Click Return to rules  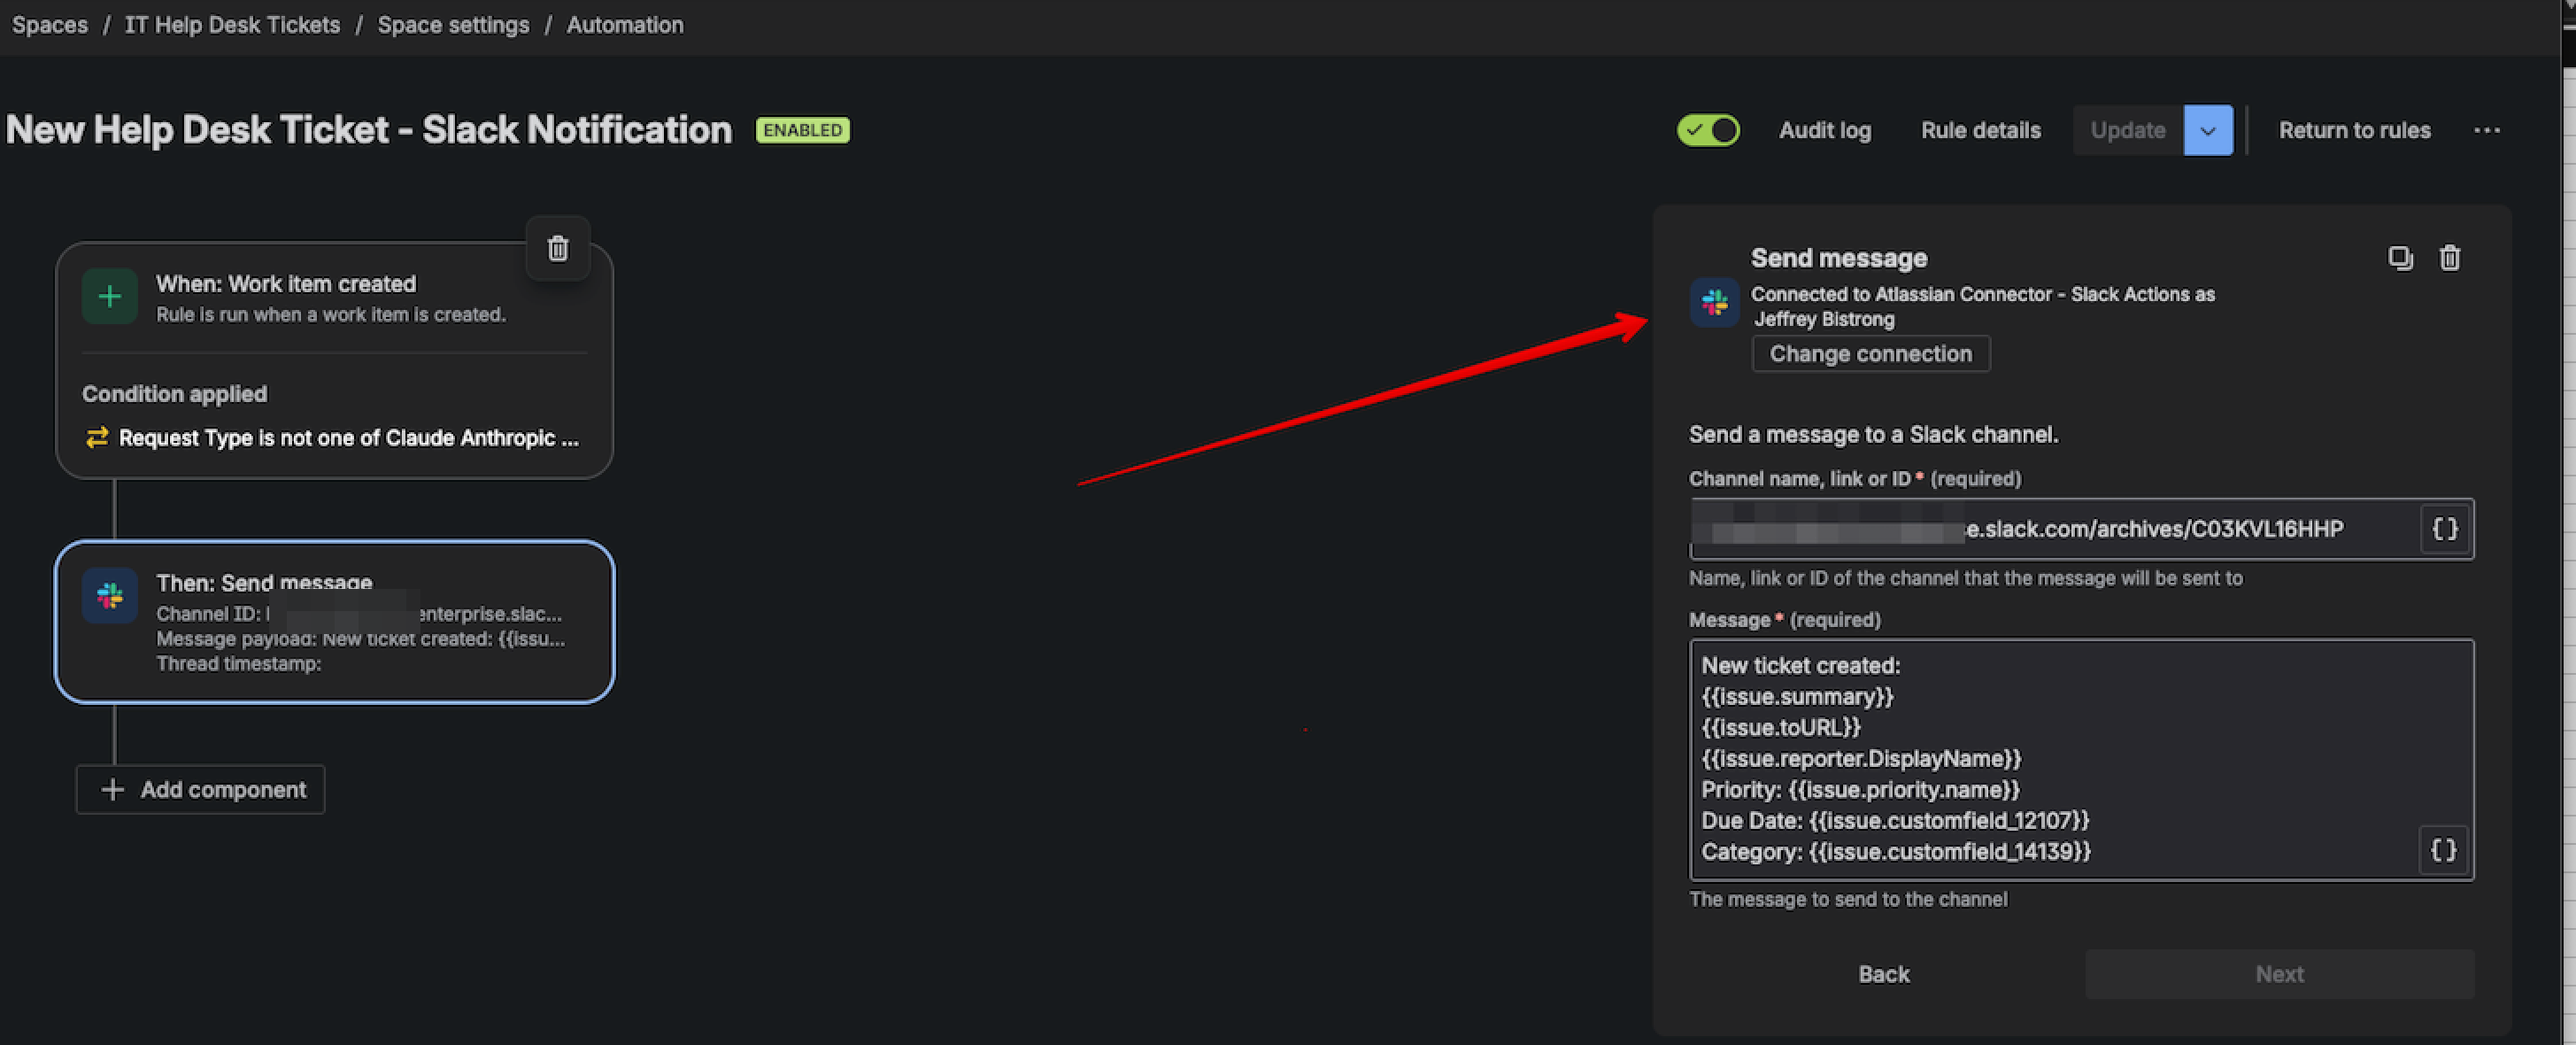[2354, 130]
